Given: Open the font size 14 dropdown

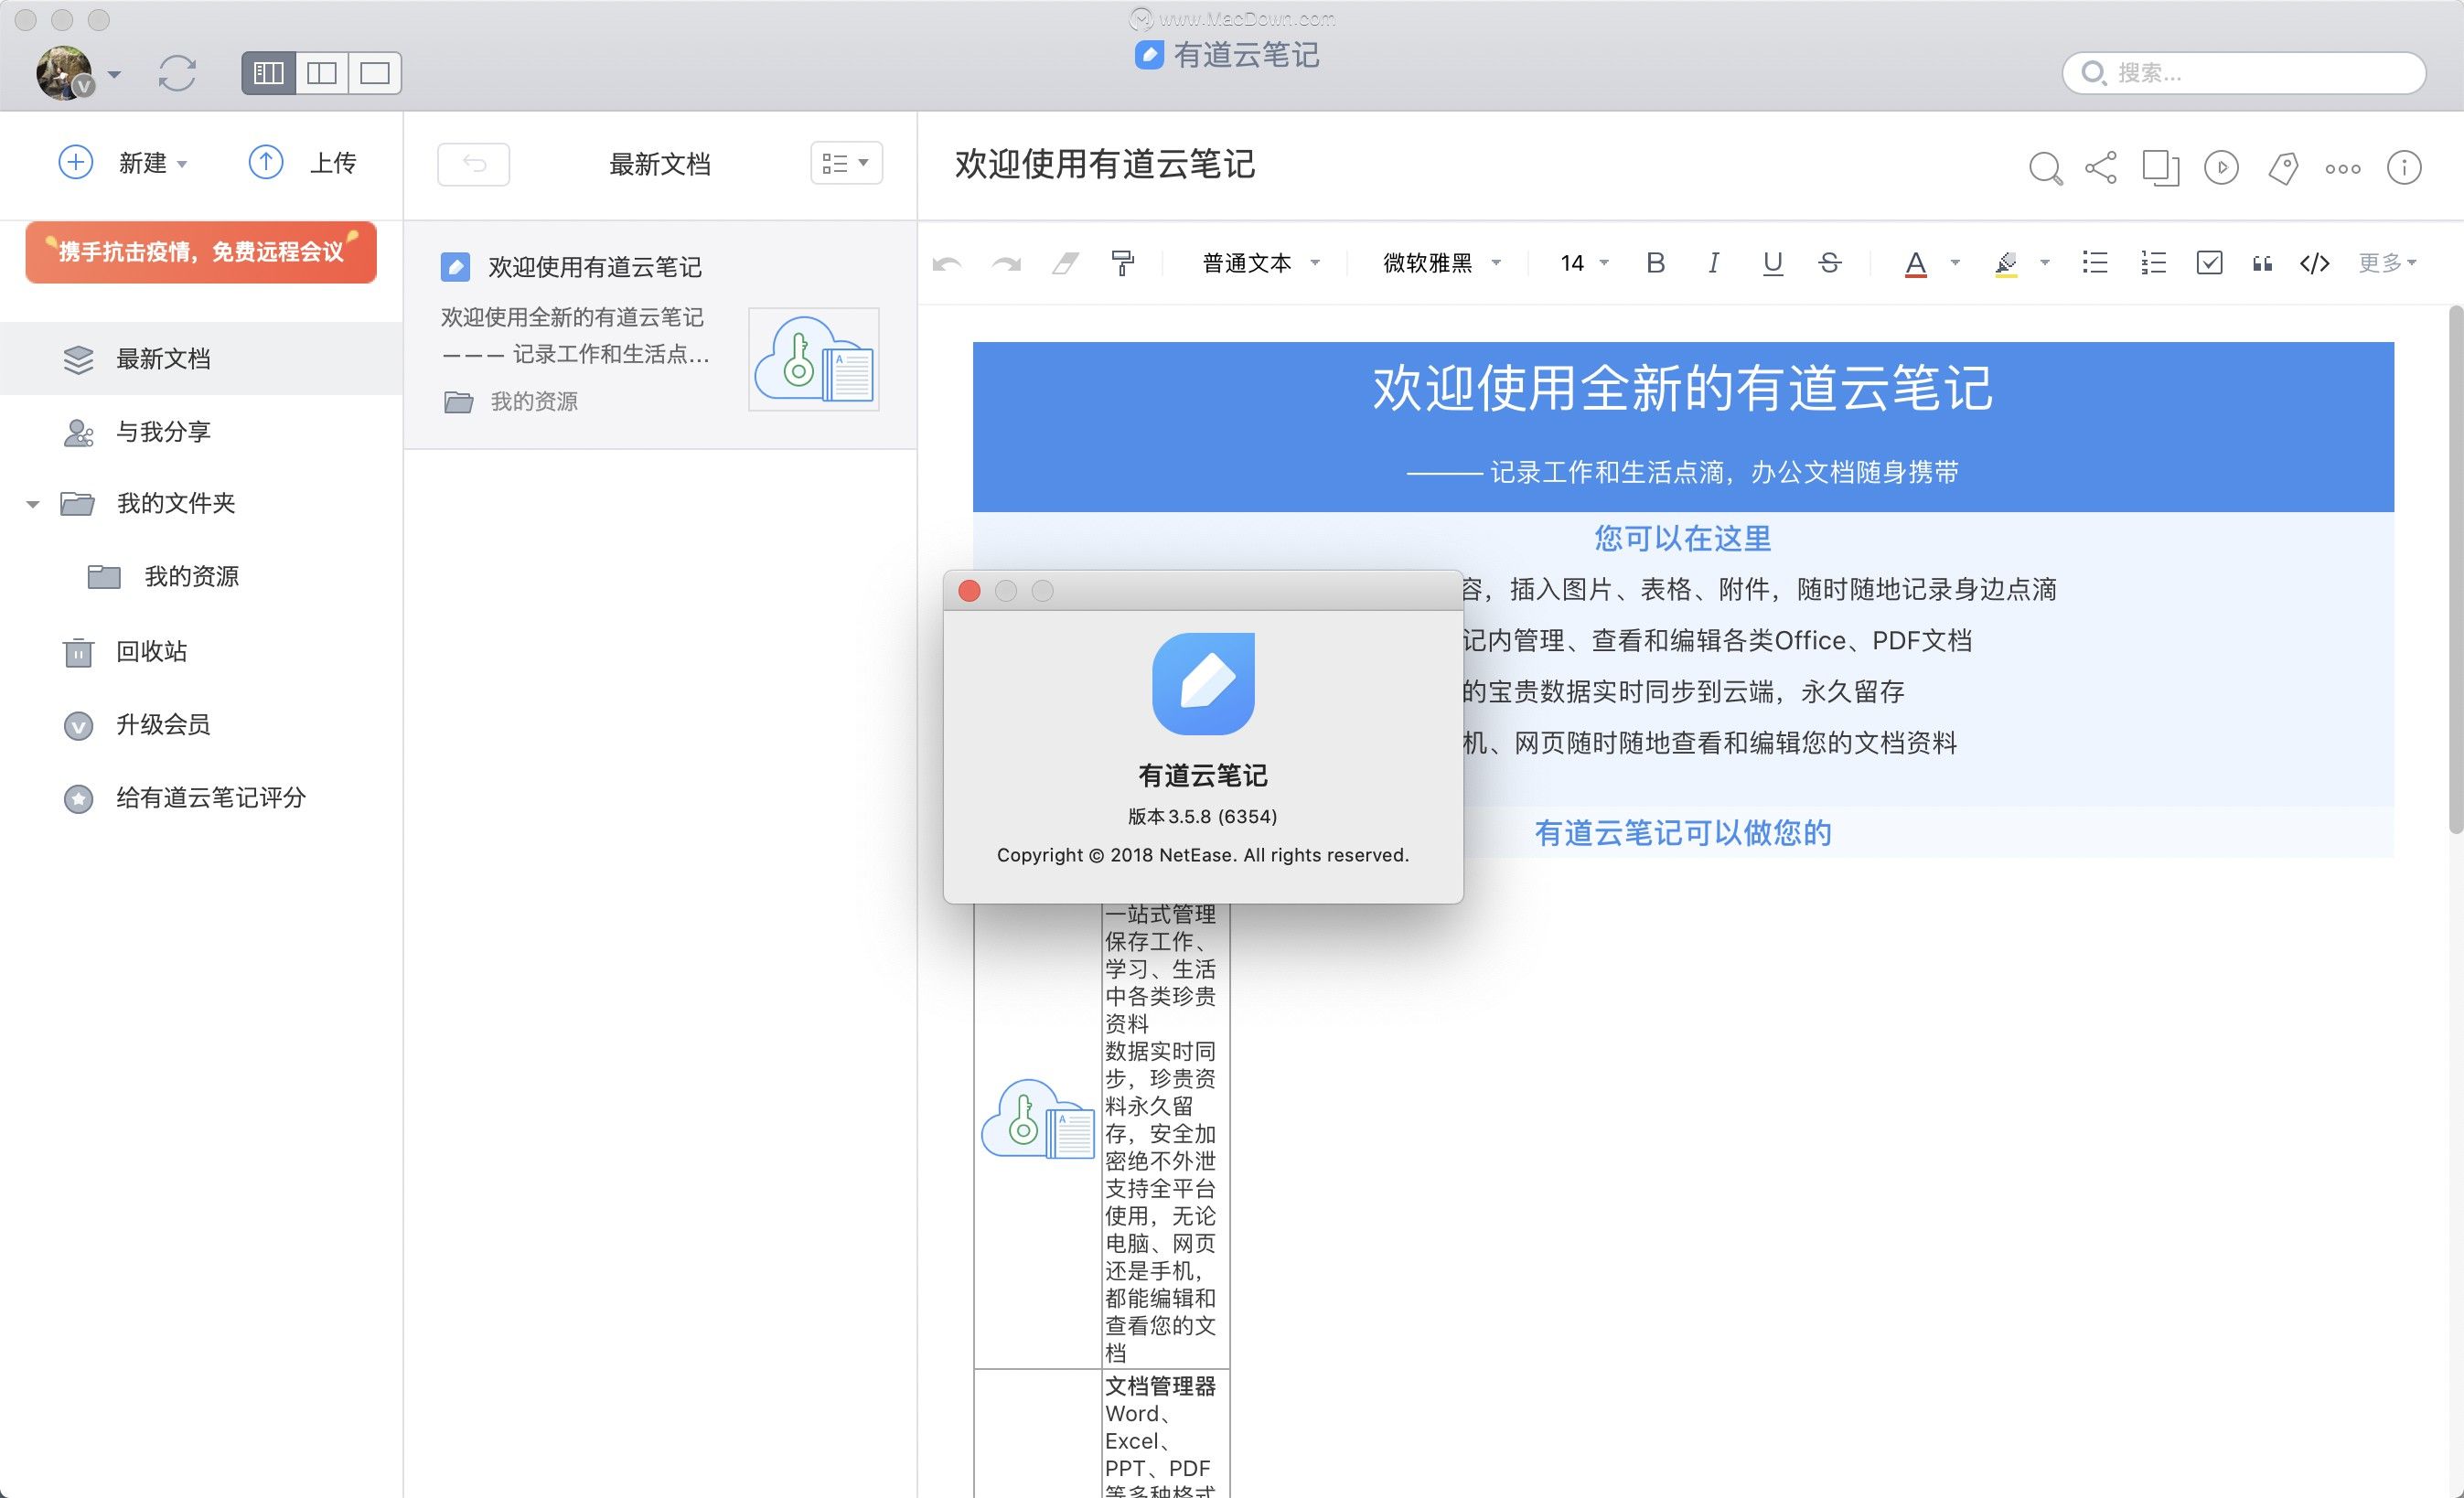Looking at the screenshot, I should point(1584,263).
